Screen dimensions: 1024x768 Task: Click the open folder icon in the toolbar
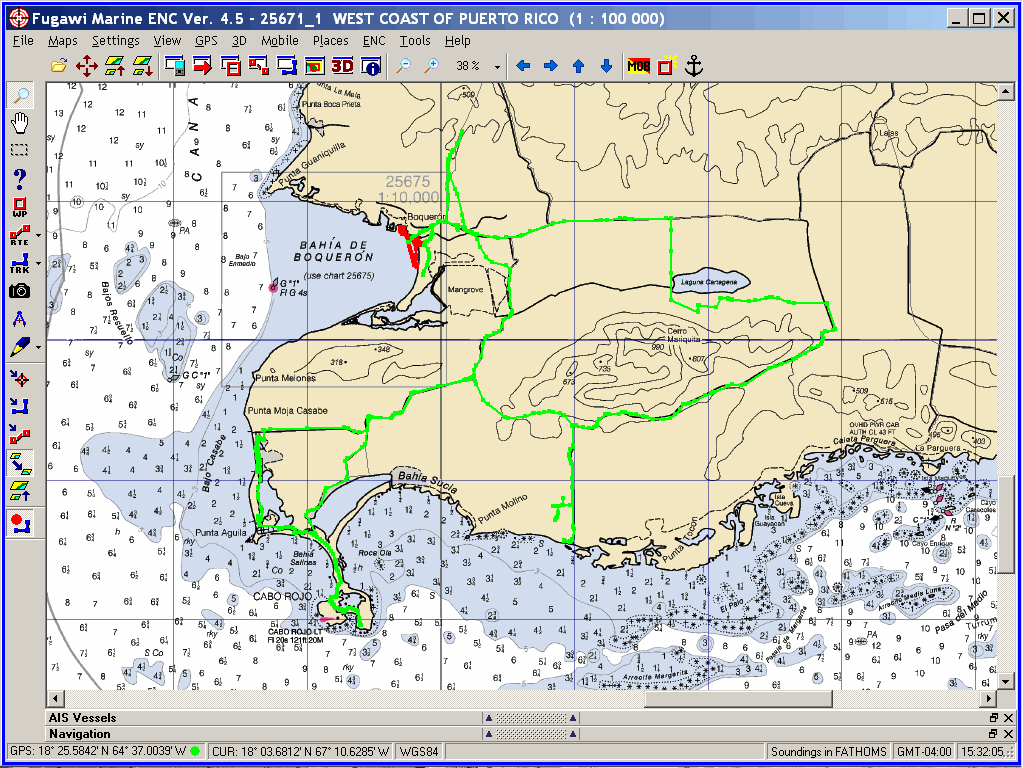[59, 66]
